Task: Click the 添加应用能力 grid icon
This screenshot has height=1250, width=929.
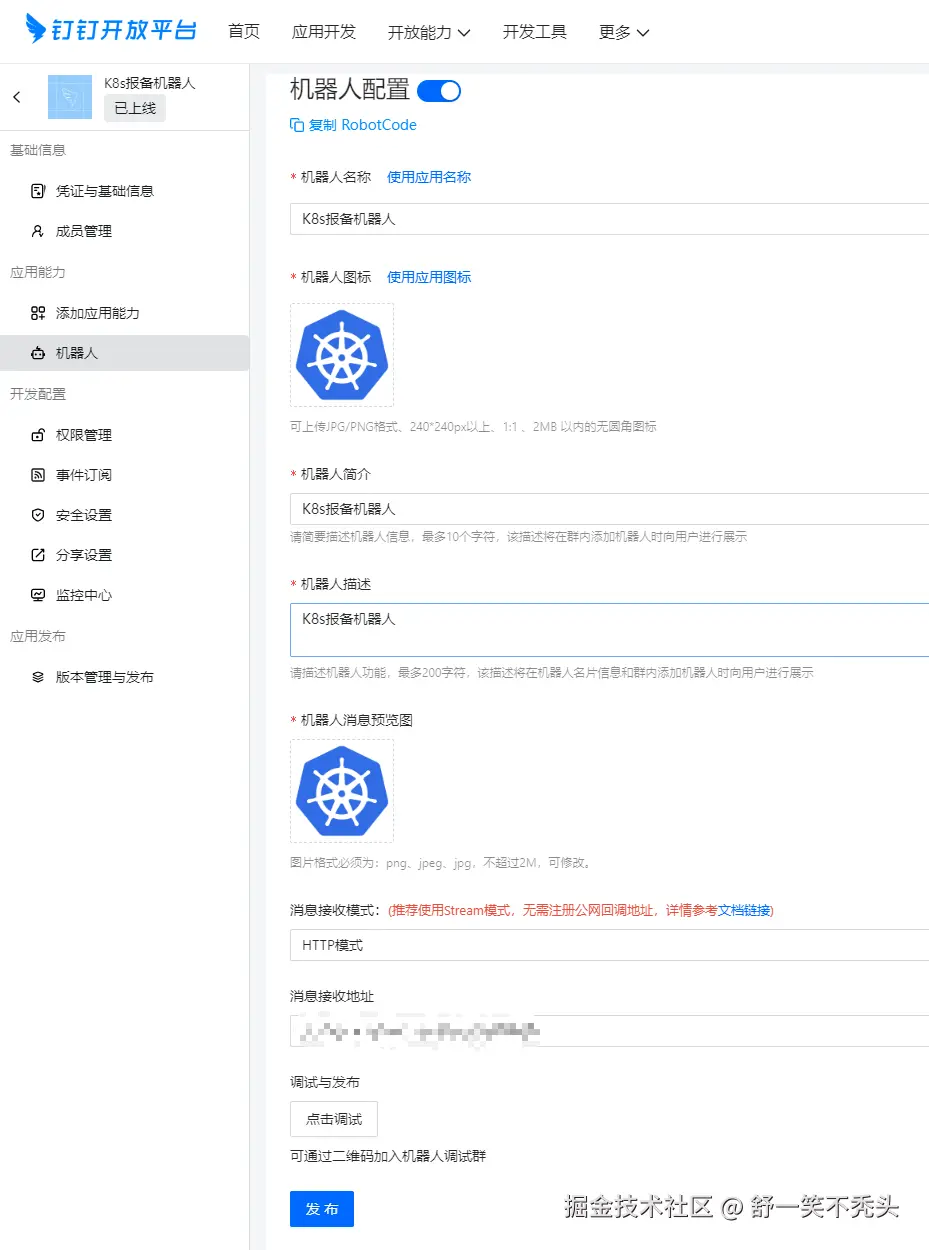Action: [x=38, y=313]
